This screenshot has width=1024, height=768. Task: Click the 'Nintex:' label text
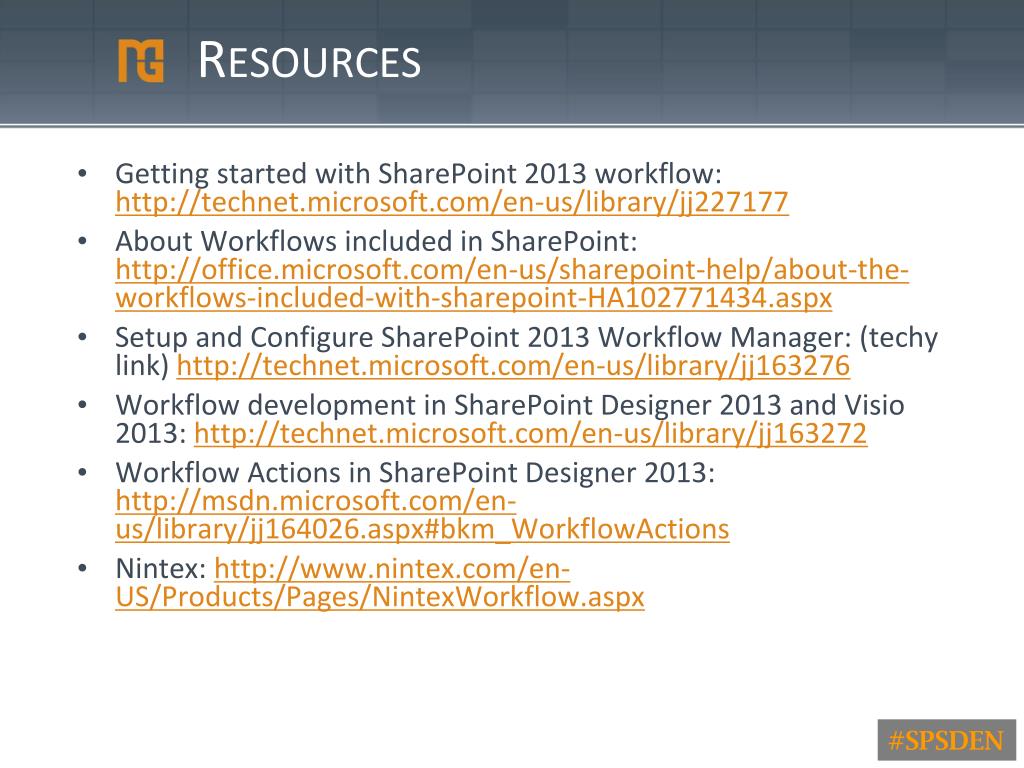coord(161,569)
